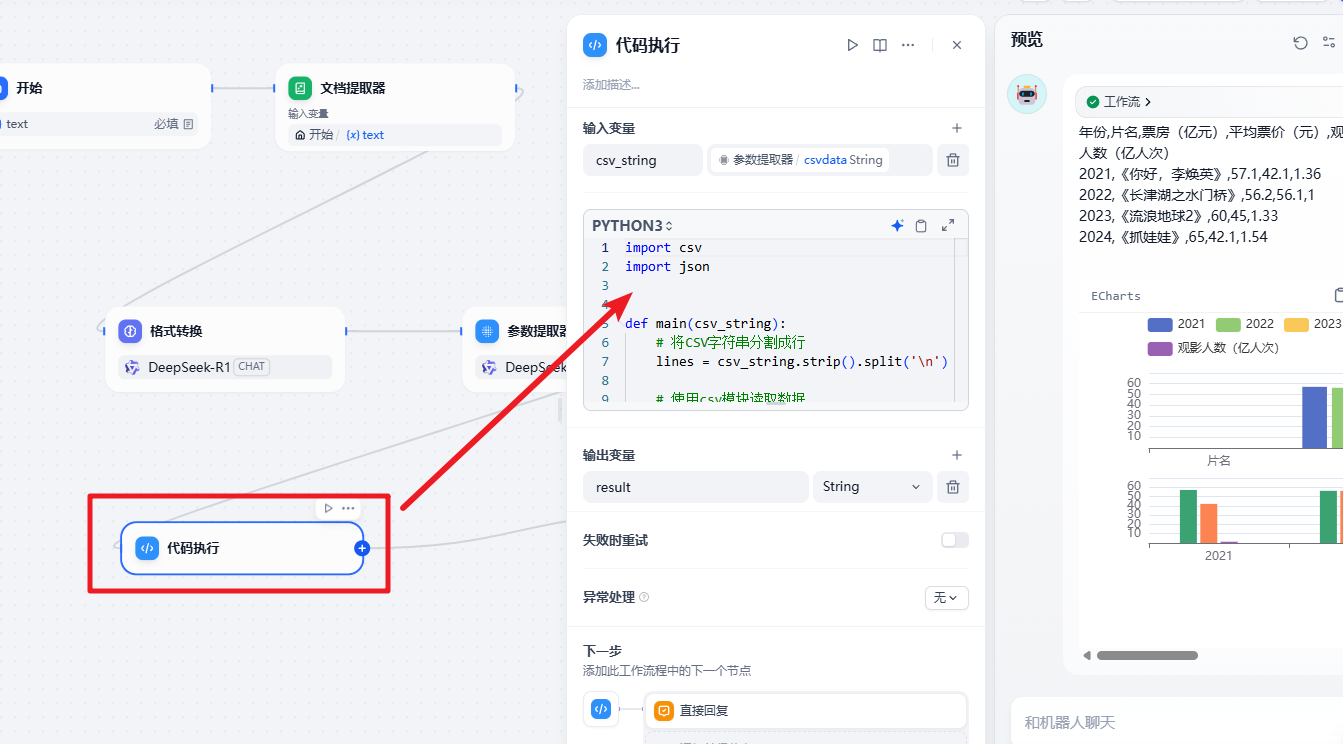
Task: Open the 异常处理 dropdown set to 无
Action: pyautogui.click(x=946, y=597)
